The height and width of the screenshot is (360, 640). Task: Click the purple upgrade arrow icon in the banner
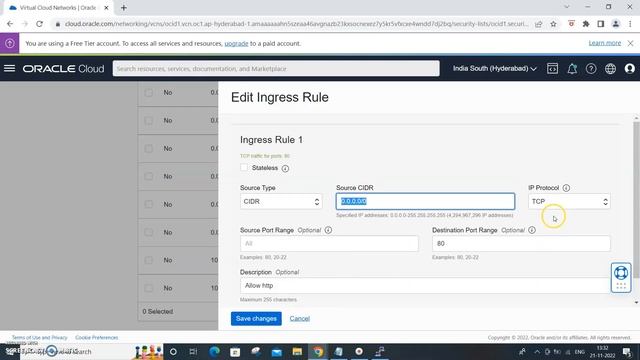(9, 43)
